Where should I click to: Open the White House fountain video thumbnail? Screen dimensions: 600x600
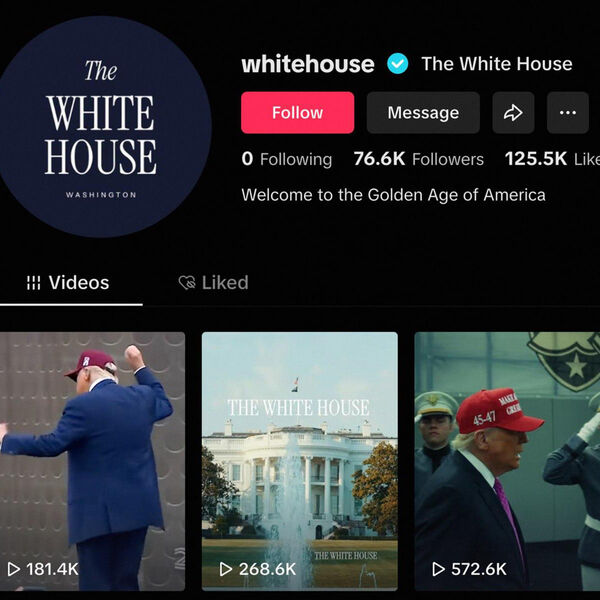(x=300, y=461)
